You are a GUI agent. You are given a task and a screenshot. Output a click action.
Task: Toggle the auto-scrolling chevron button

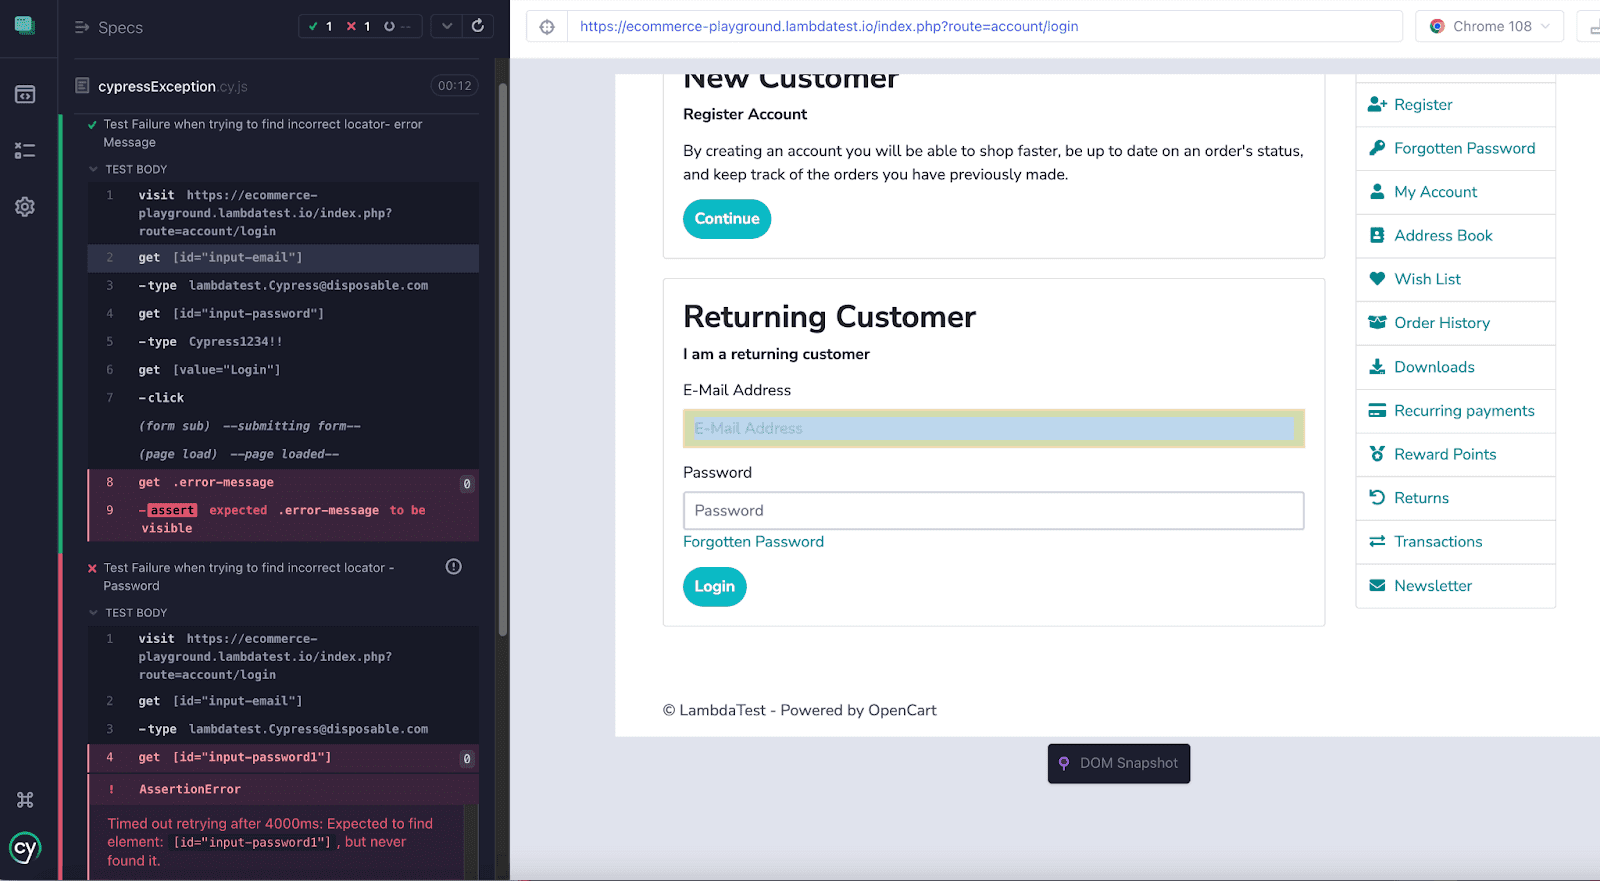click(447, 26)
